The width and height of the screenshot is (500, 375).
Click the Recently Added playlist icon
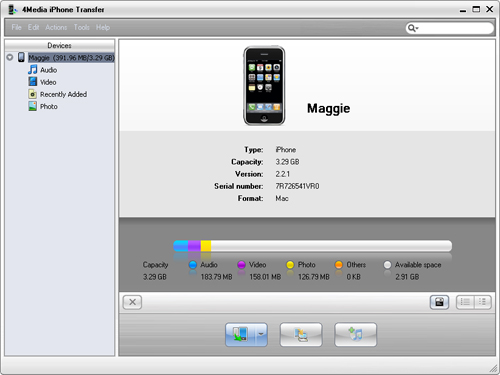click(32, 94)
